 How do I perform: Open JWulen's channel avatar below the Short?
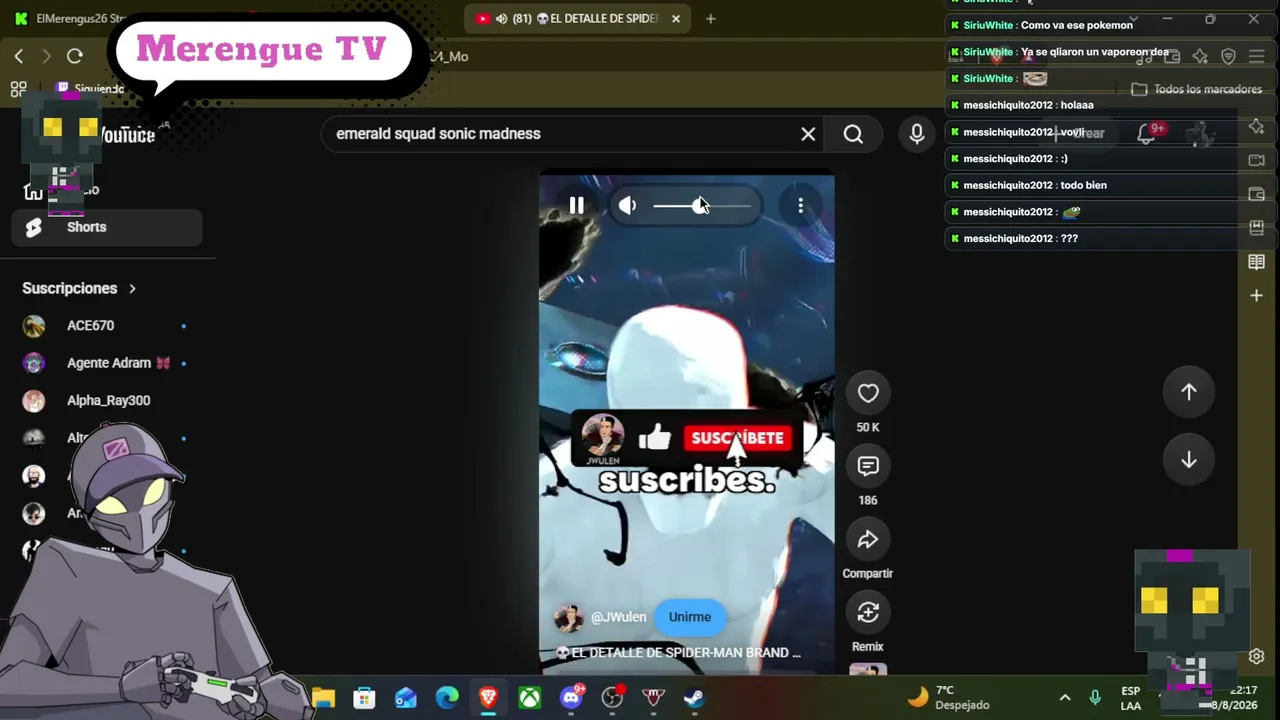coord(569,618)
